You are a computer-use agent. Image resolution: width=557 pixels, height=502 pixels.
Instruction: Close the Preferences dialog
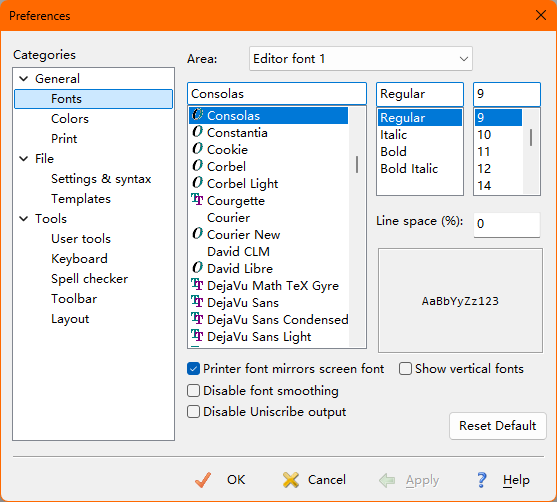541,15
